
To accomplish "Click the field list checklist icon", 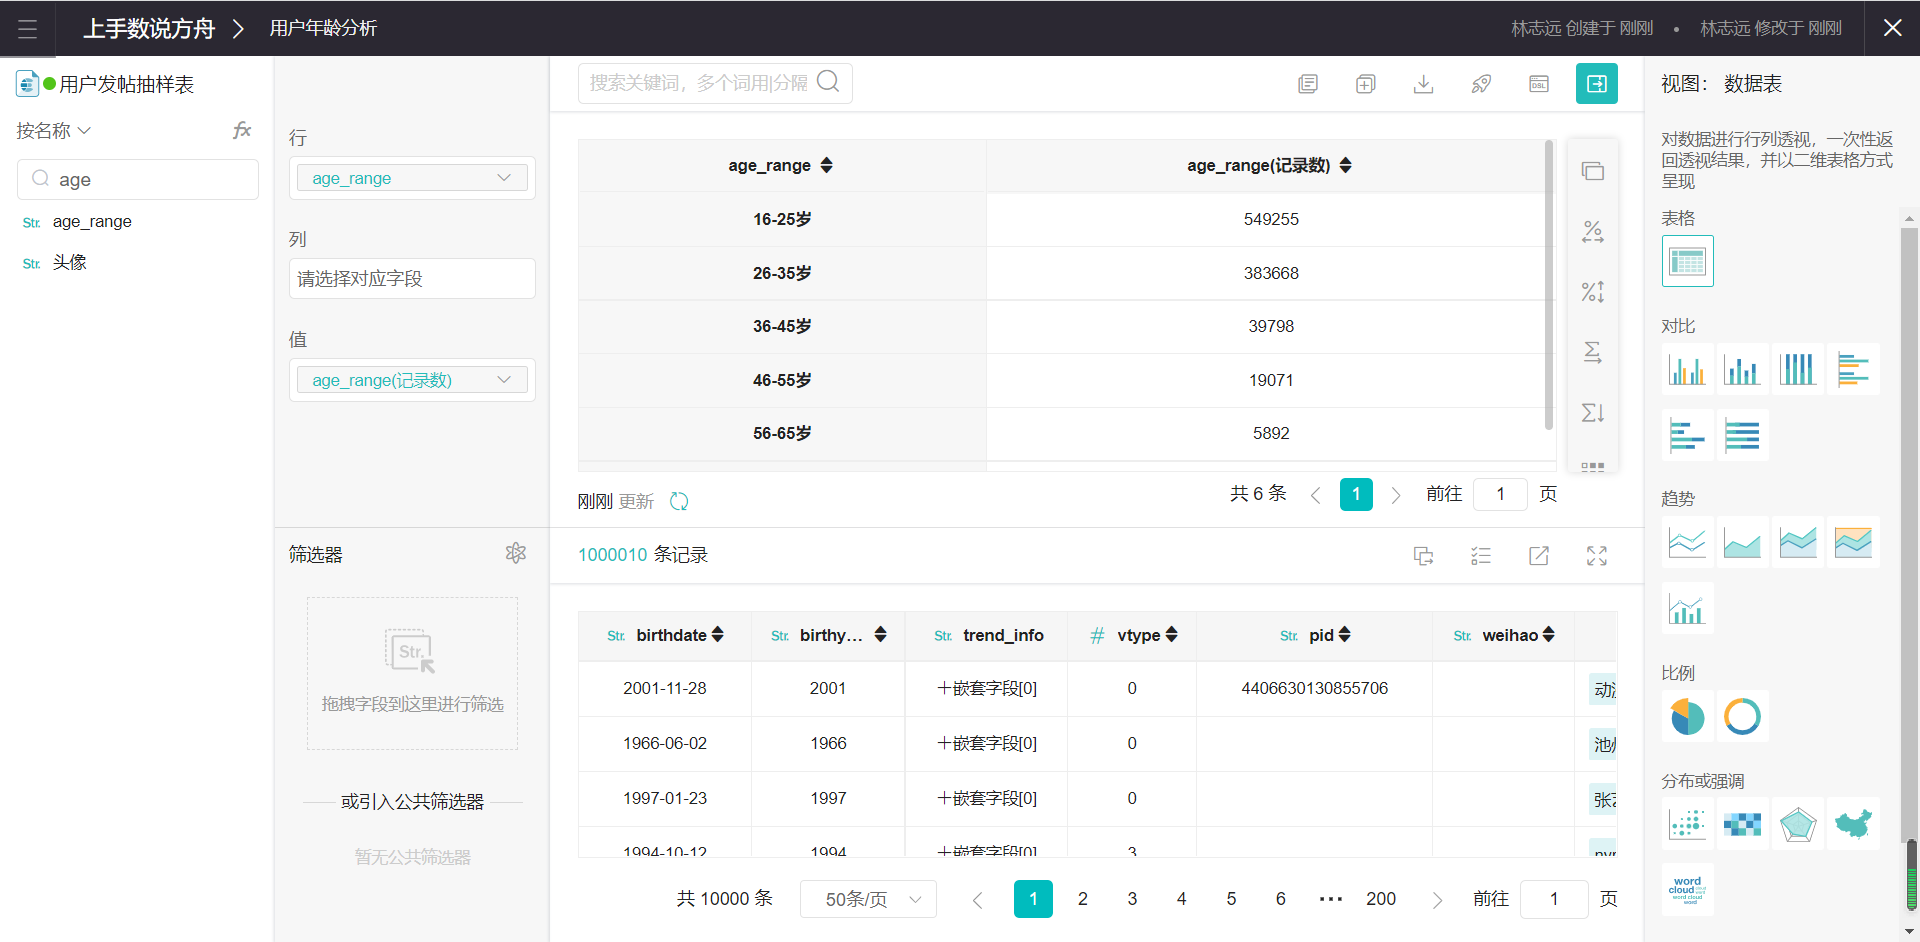I will click(1481, 556).
